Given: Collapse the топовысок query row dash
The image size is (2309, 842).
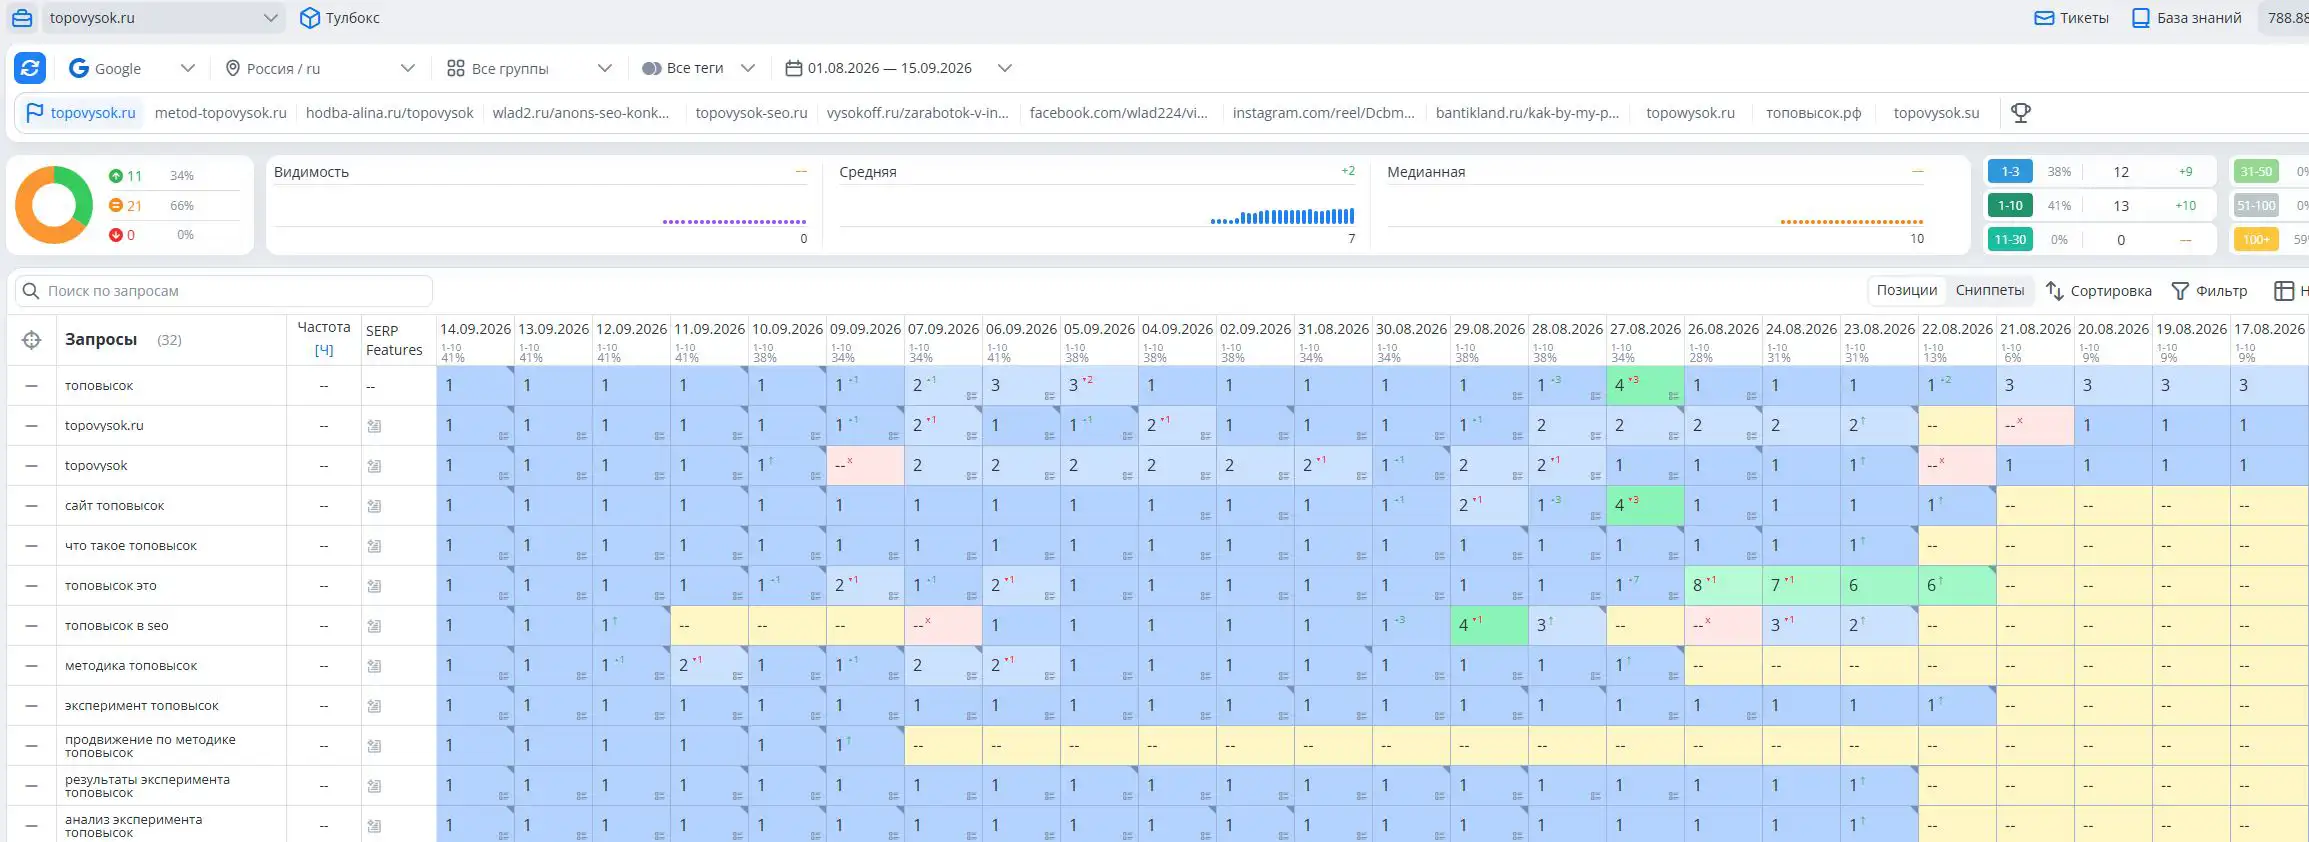Looking at the screenshot, I should (31, 386).
